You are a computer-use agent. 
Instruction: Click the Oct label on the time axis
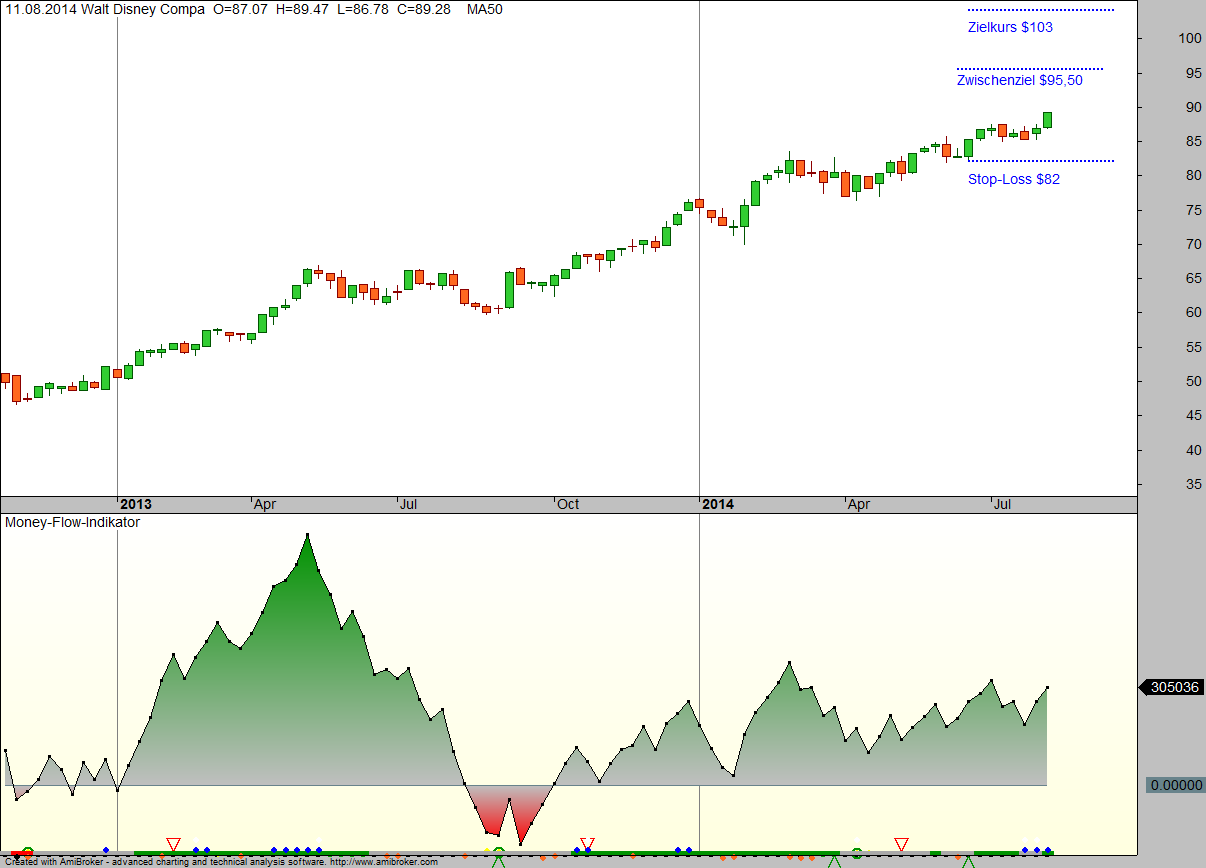(568, 504)
